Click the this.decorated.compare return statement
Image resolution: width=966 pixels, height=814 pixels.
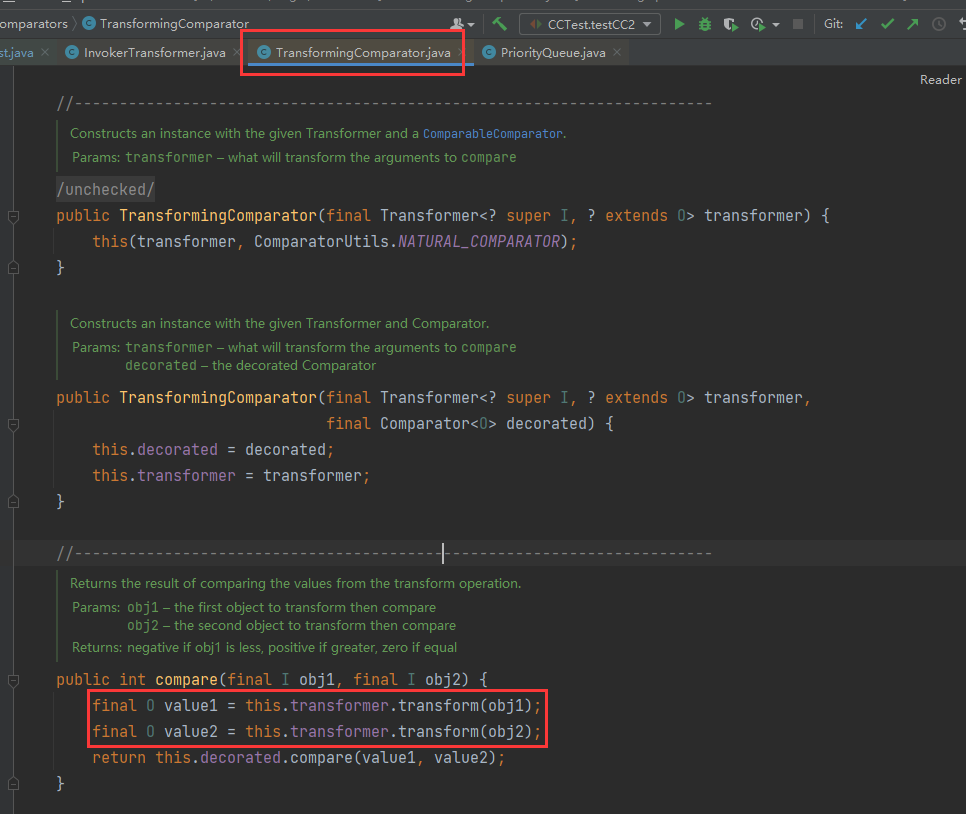tap(298, 757)
